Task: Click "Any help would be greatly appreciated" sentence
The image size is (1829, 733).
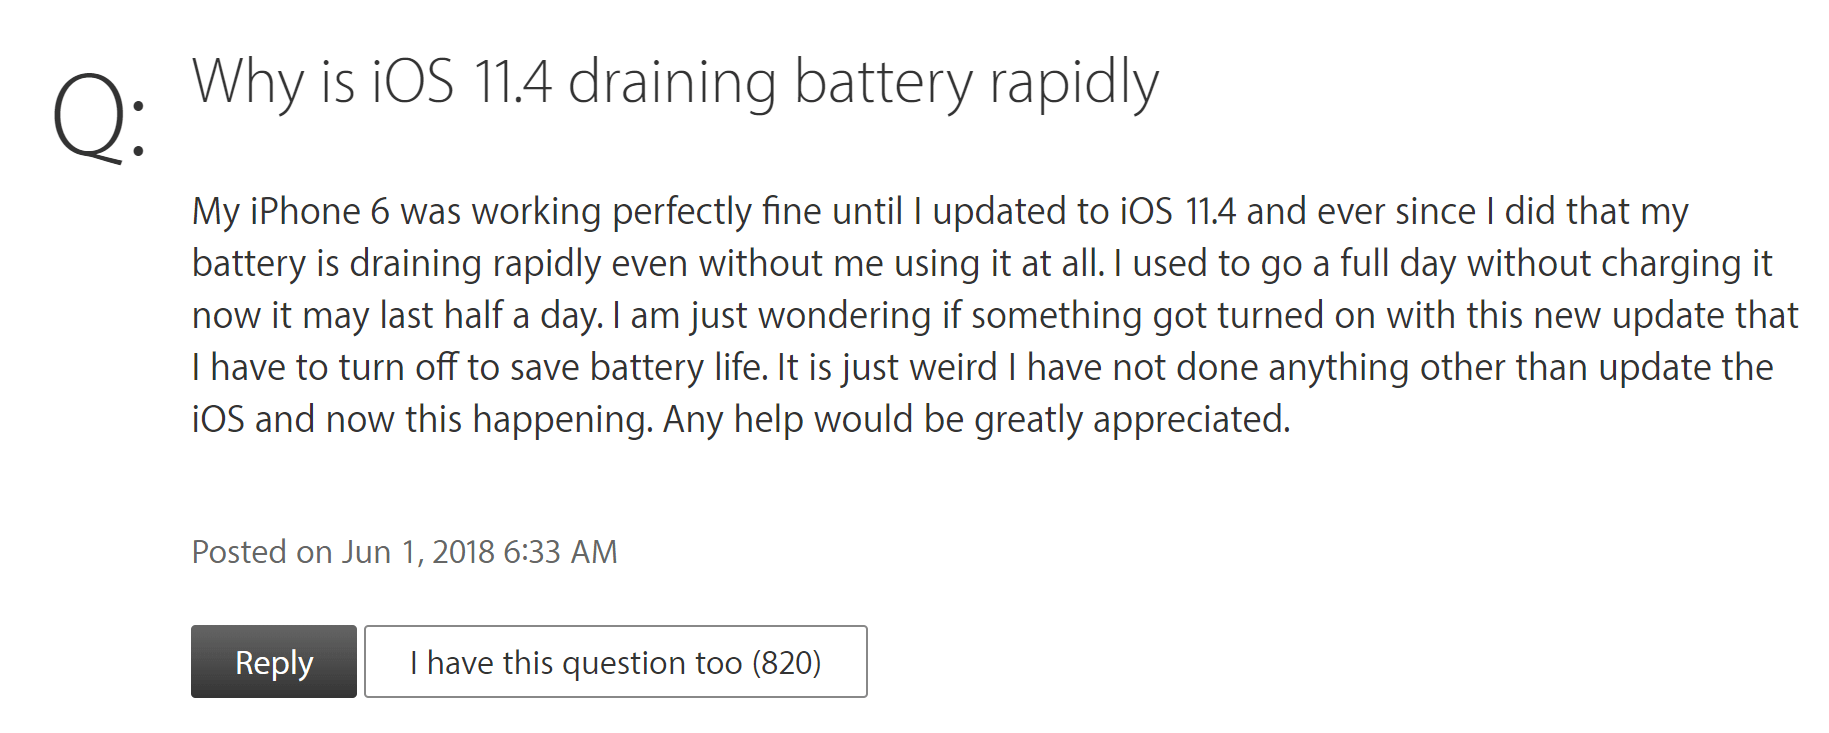Action: [x=976, y=420]
